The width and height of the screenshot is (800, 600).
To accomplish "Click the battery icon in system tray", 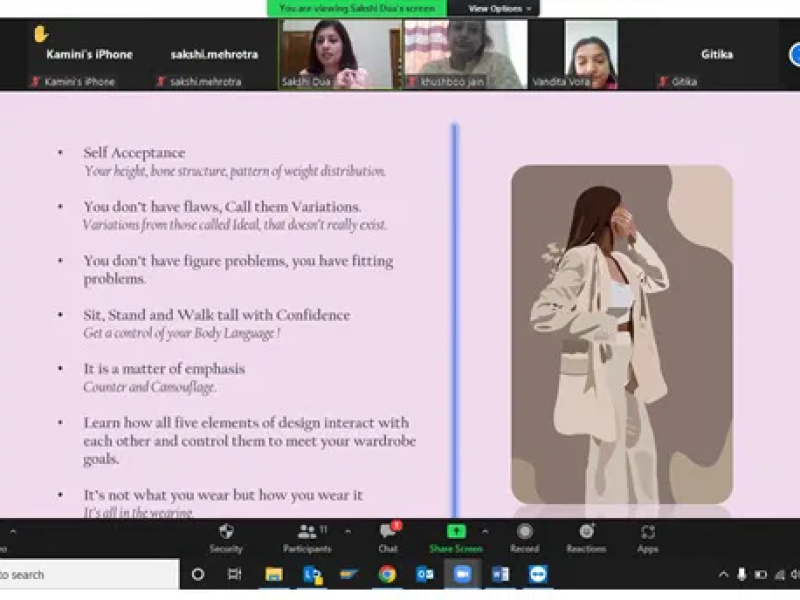I will click(760, 575).
